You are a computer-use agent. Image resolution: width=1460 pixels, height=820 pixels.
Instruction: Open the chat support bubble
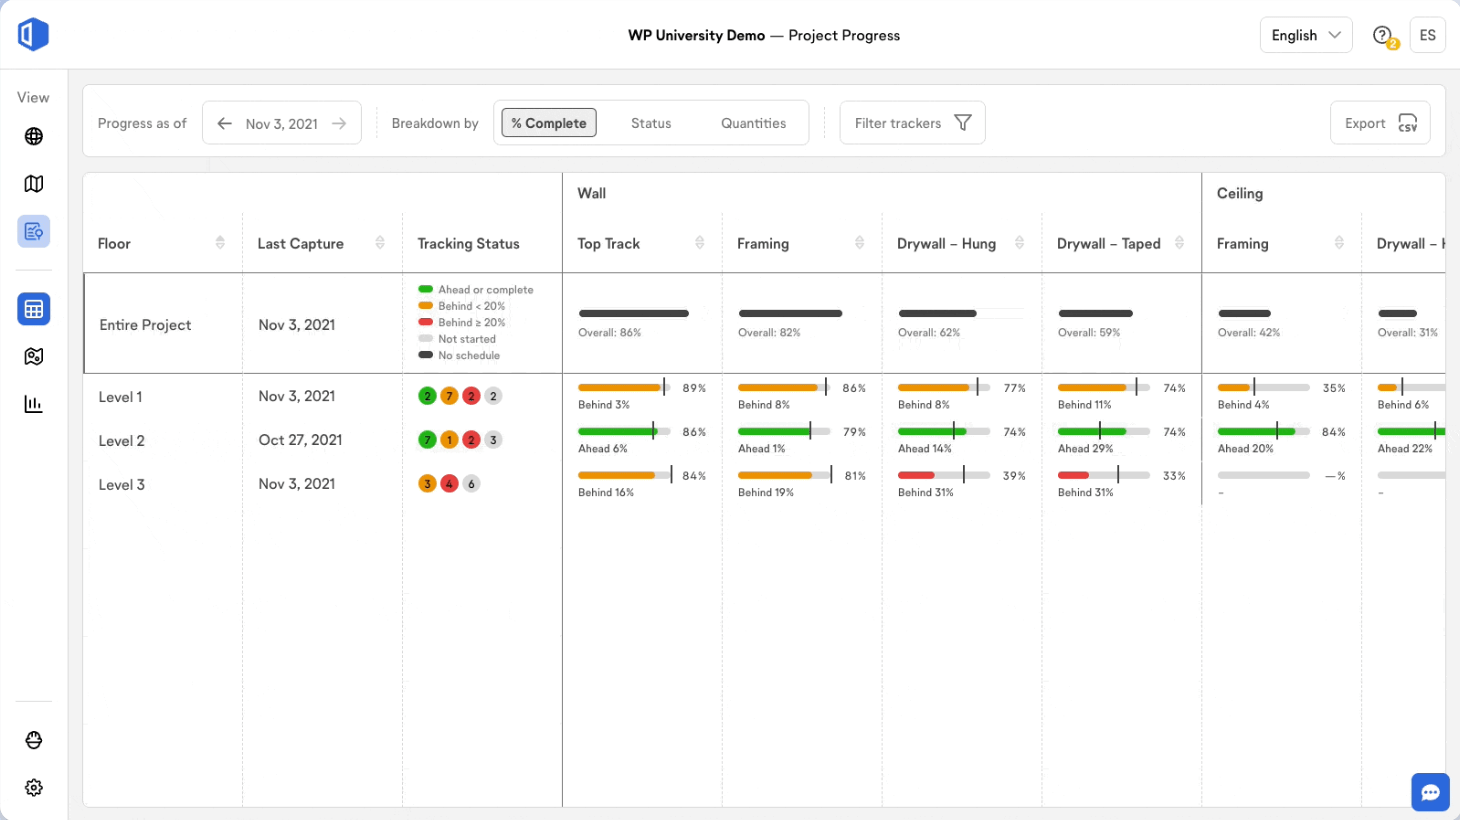(x=1430, y=793)
